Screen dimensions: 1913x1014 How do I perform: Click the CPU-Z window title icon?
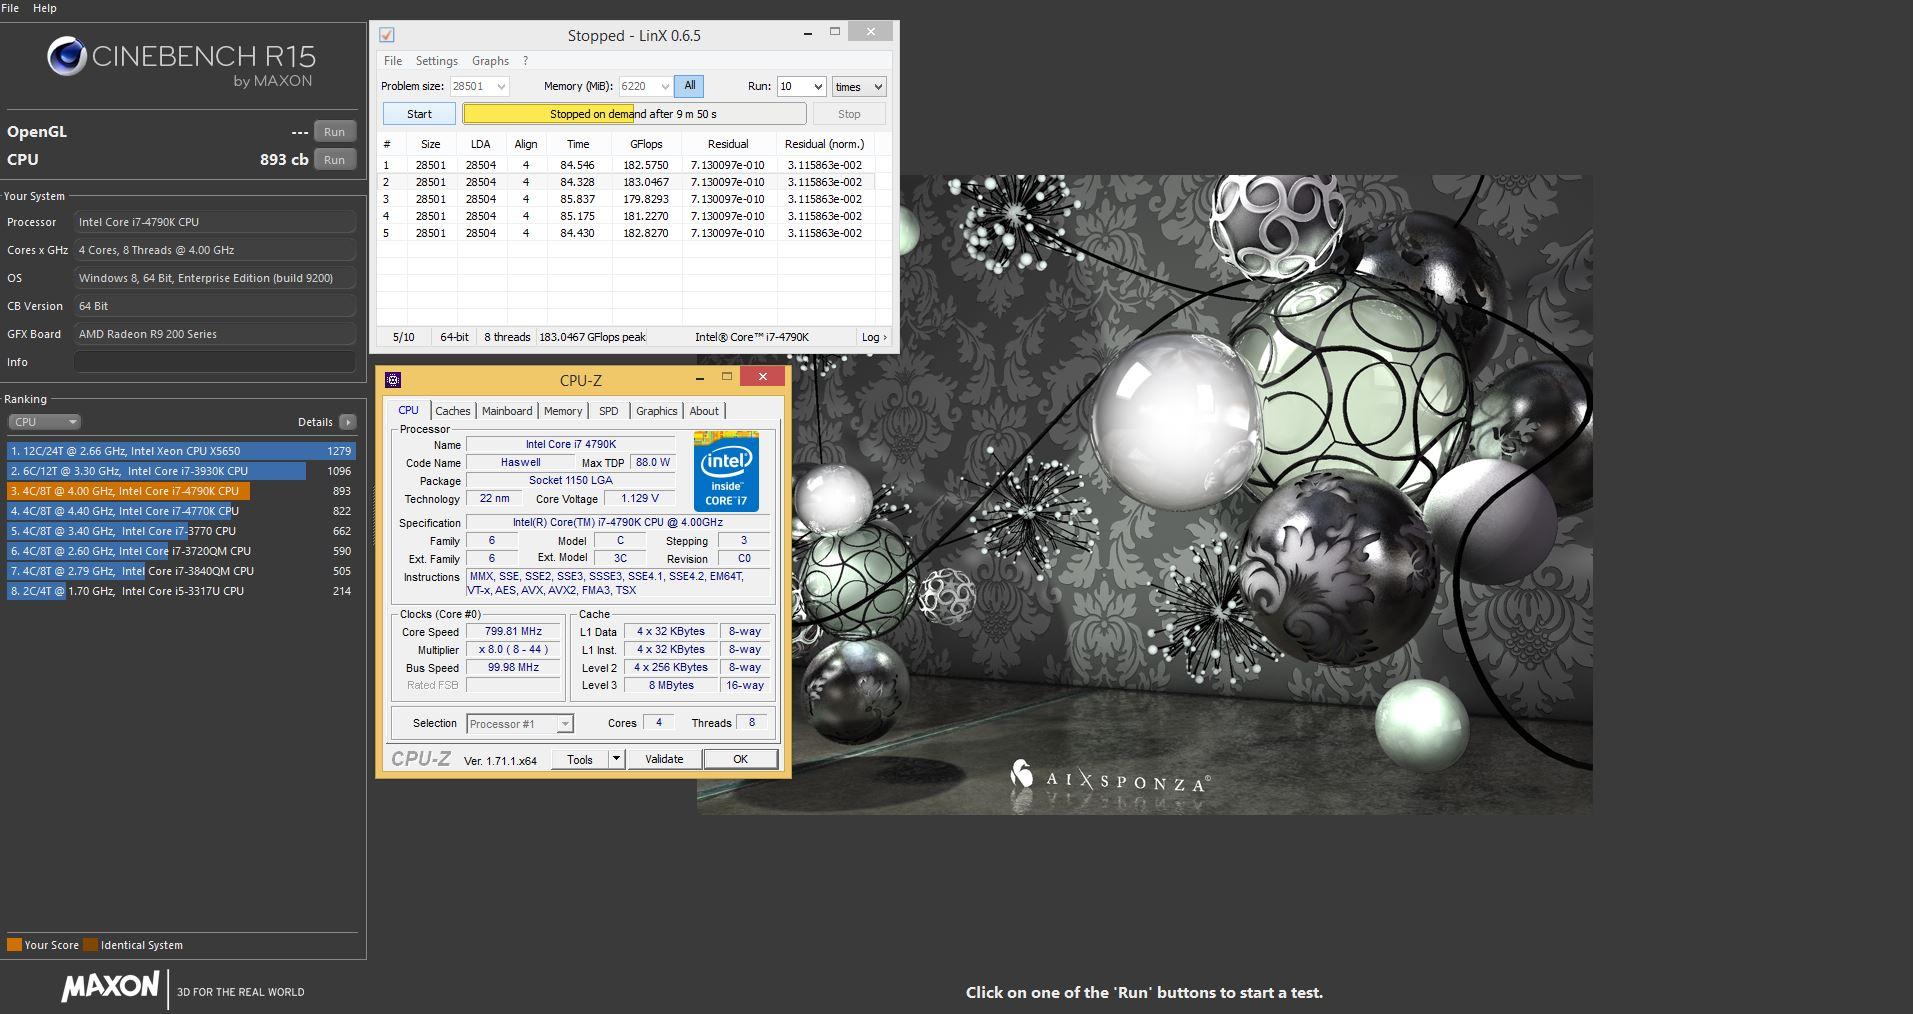(393, 380)
